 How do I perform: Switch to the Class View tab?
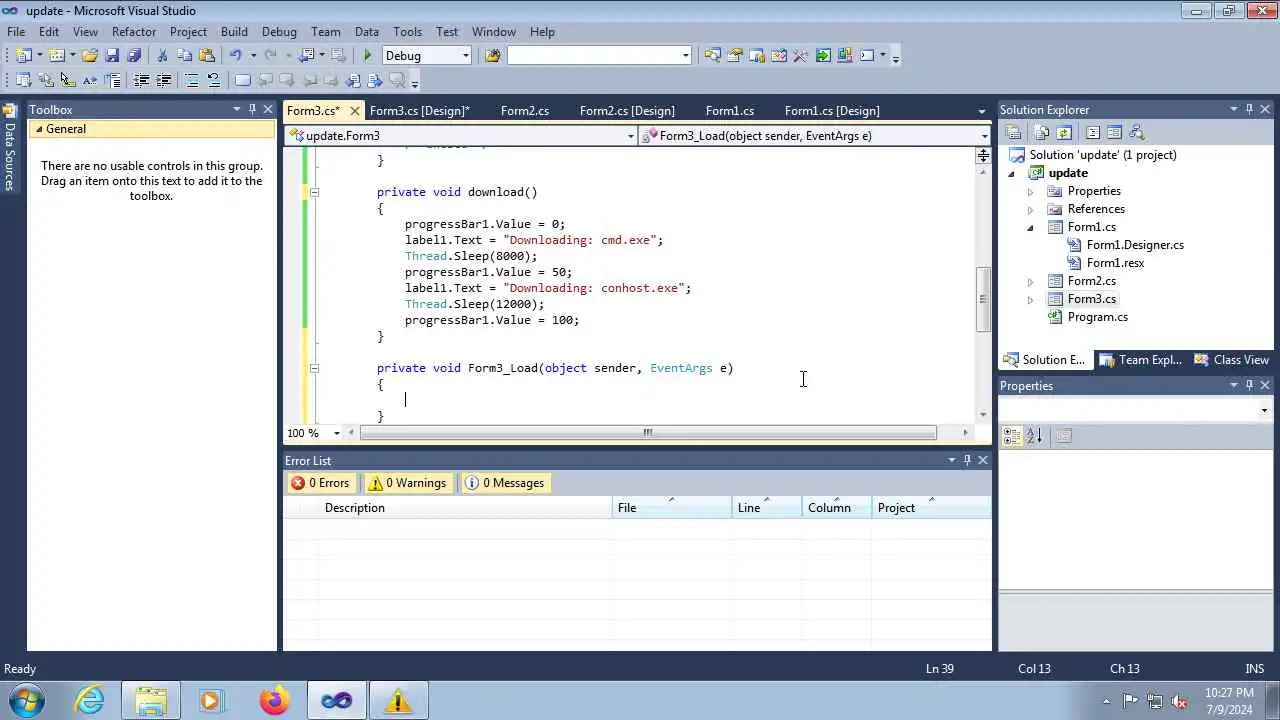coord(1233,360)
